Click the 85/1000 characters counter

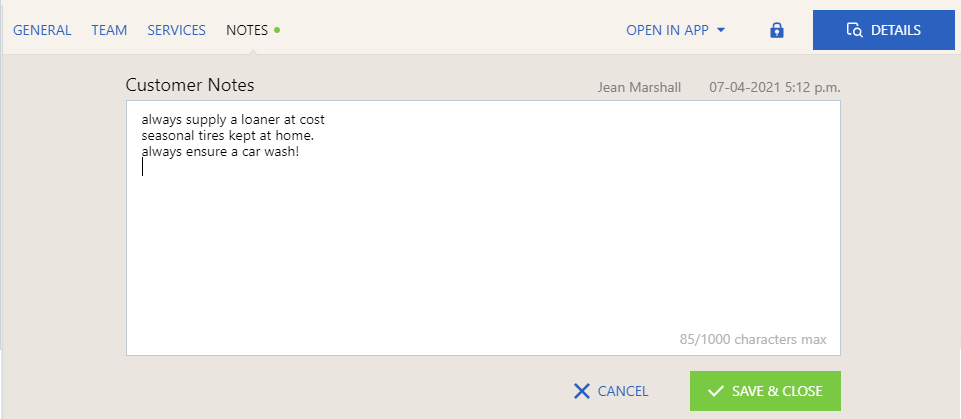(x=753, y=339)
